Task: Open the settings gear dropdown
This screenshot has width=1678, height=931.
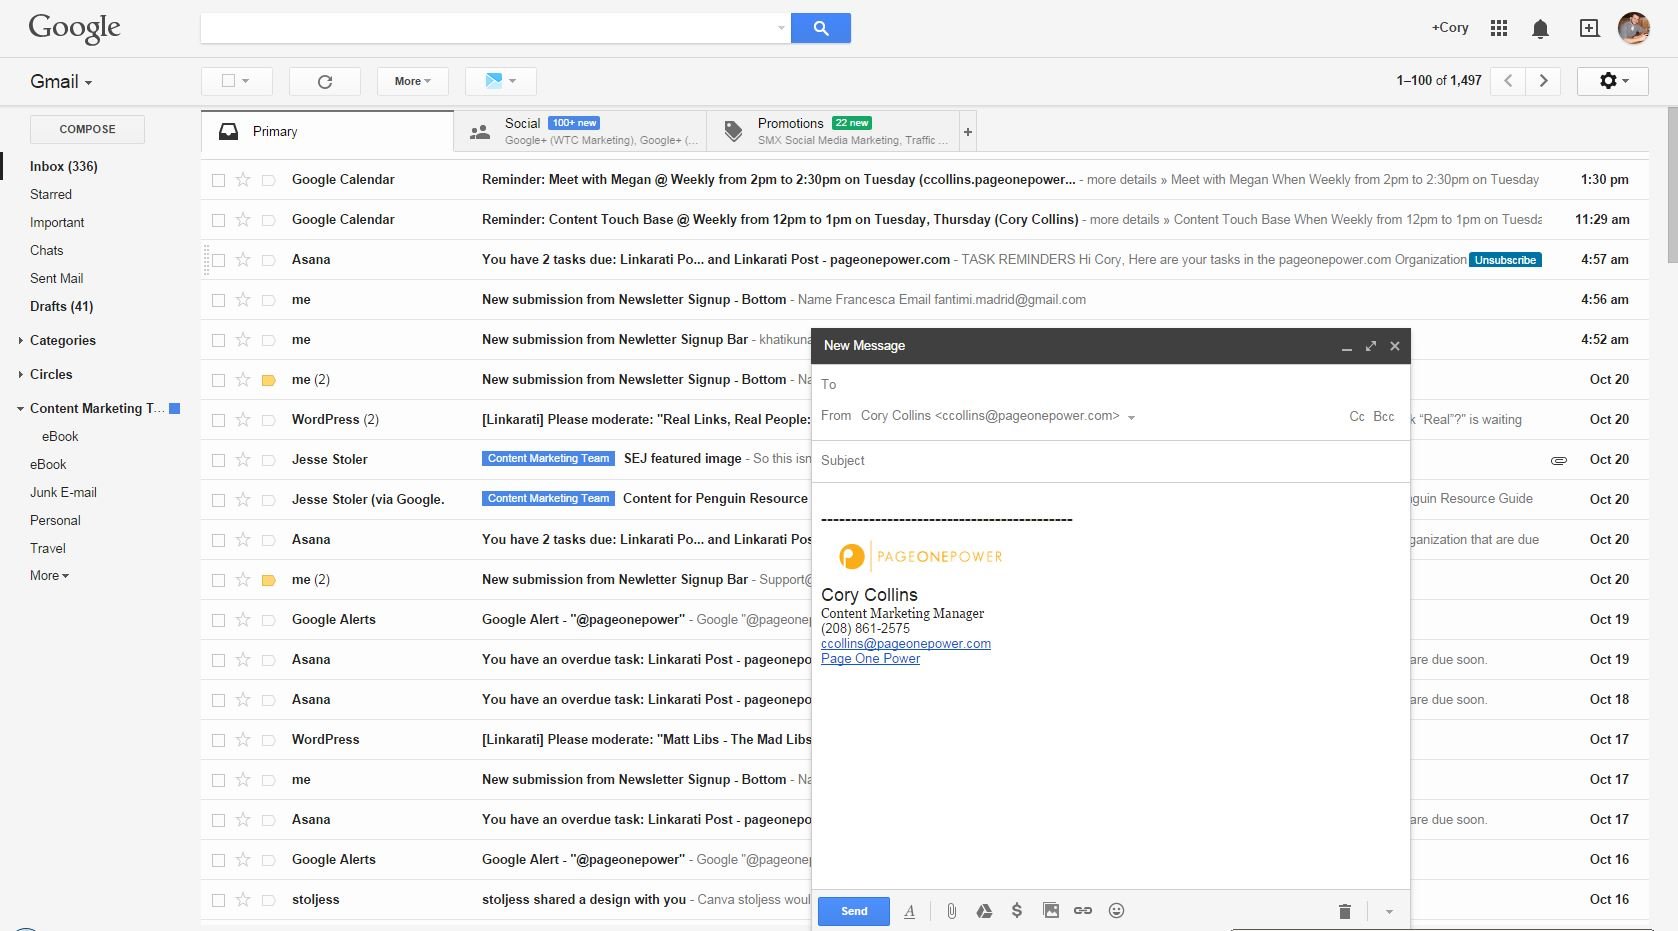Action: click(1612, 81)
